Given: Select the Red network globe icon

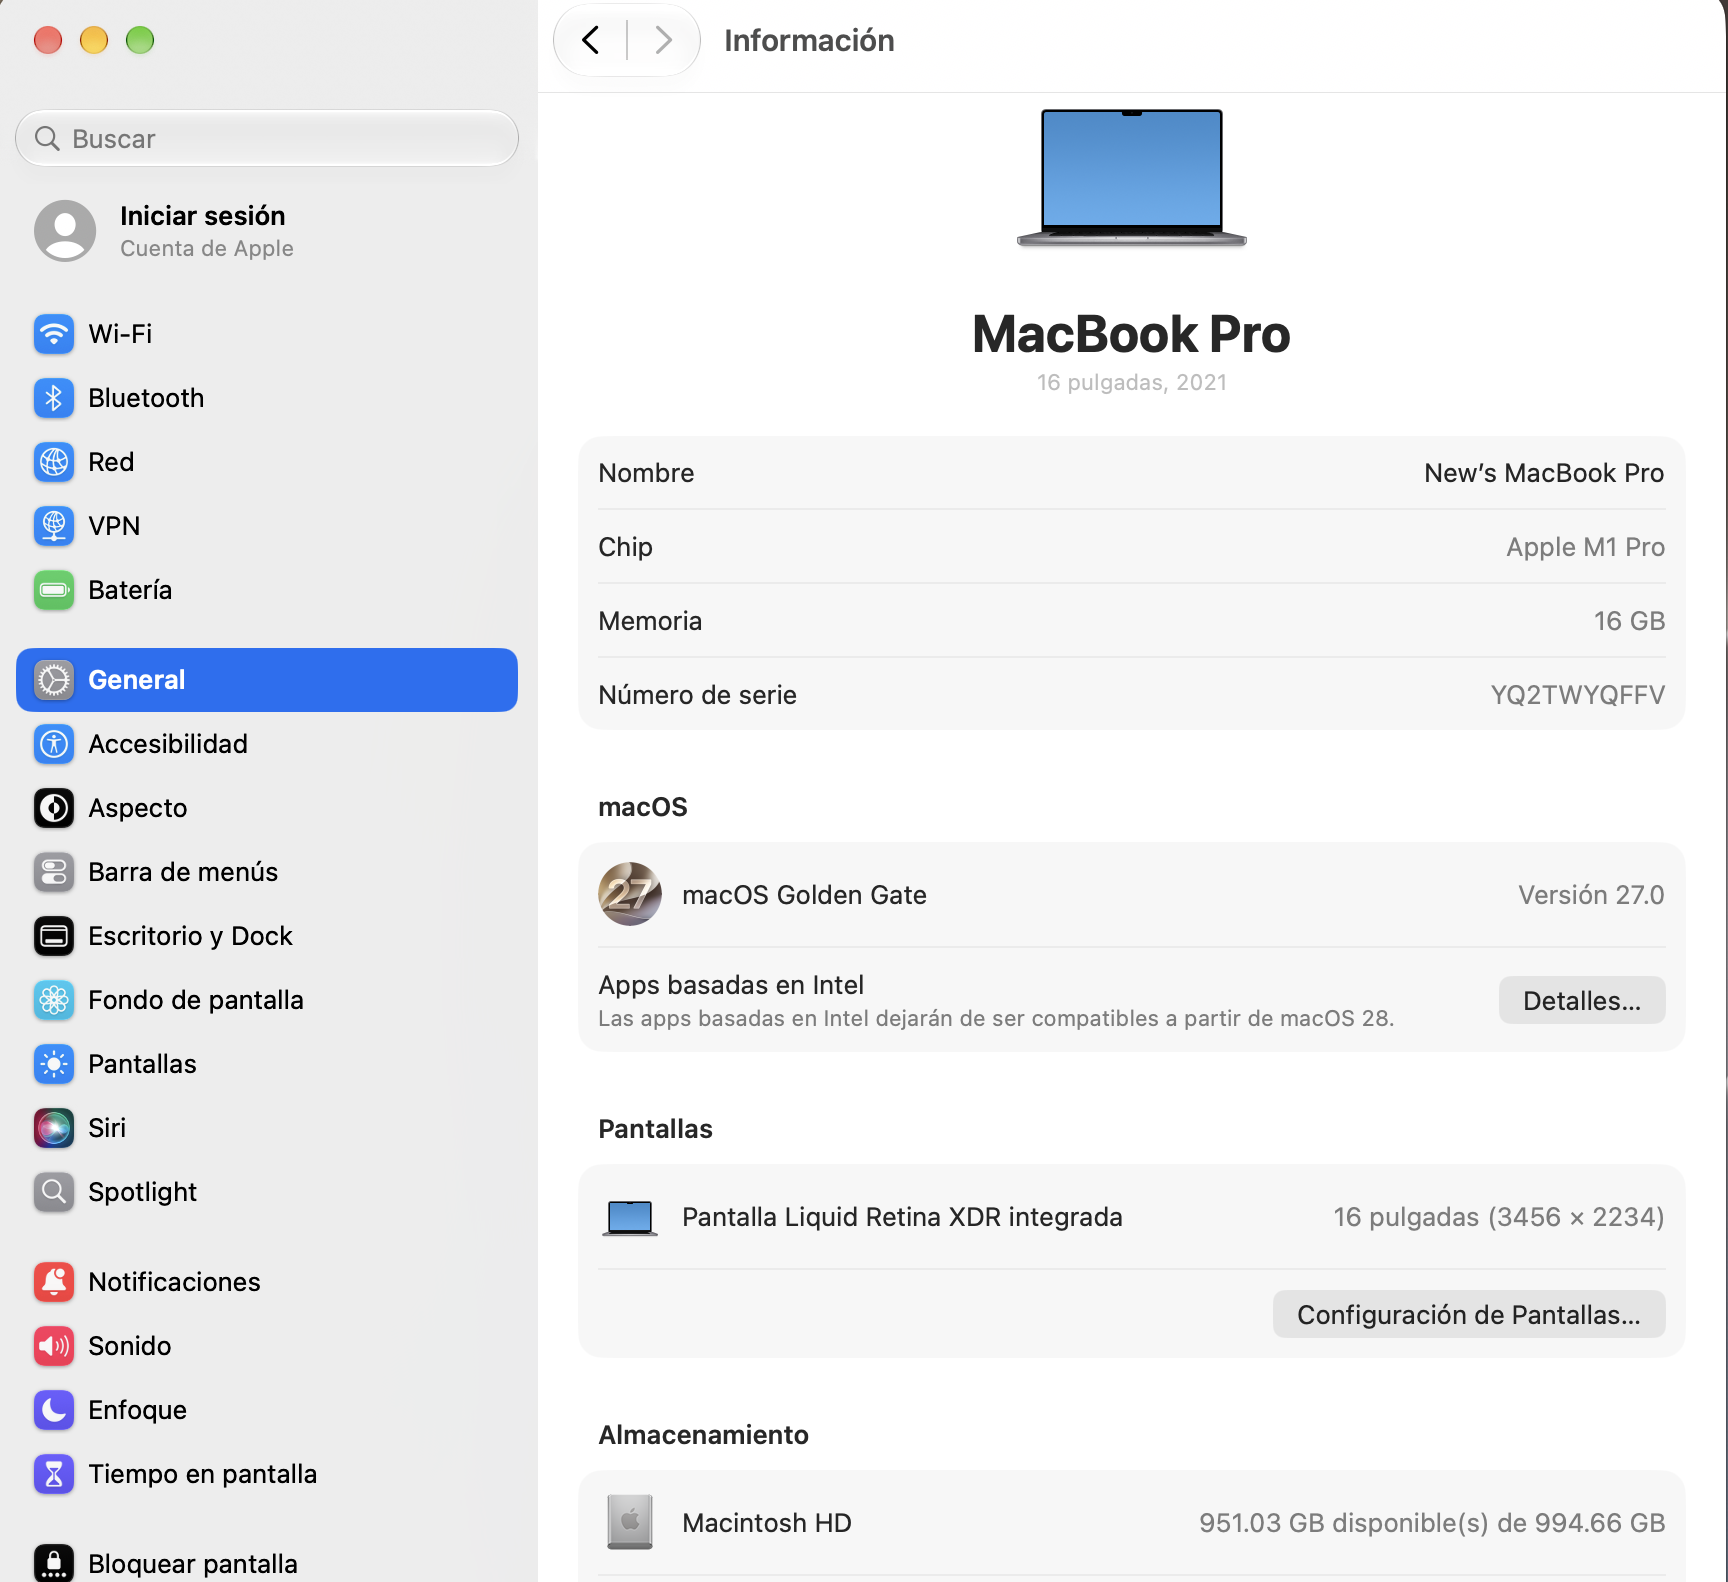Looking at the screenshot, I should coord(54,462).
